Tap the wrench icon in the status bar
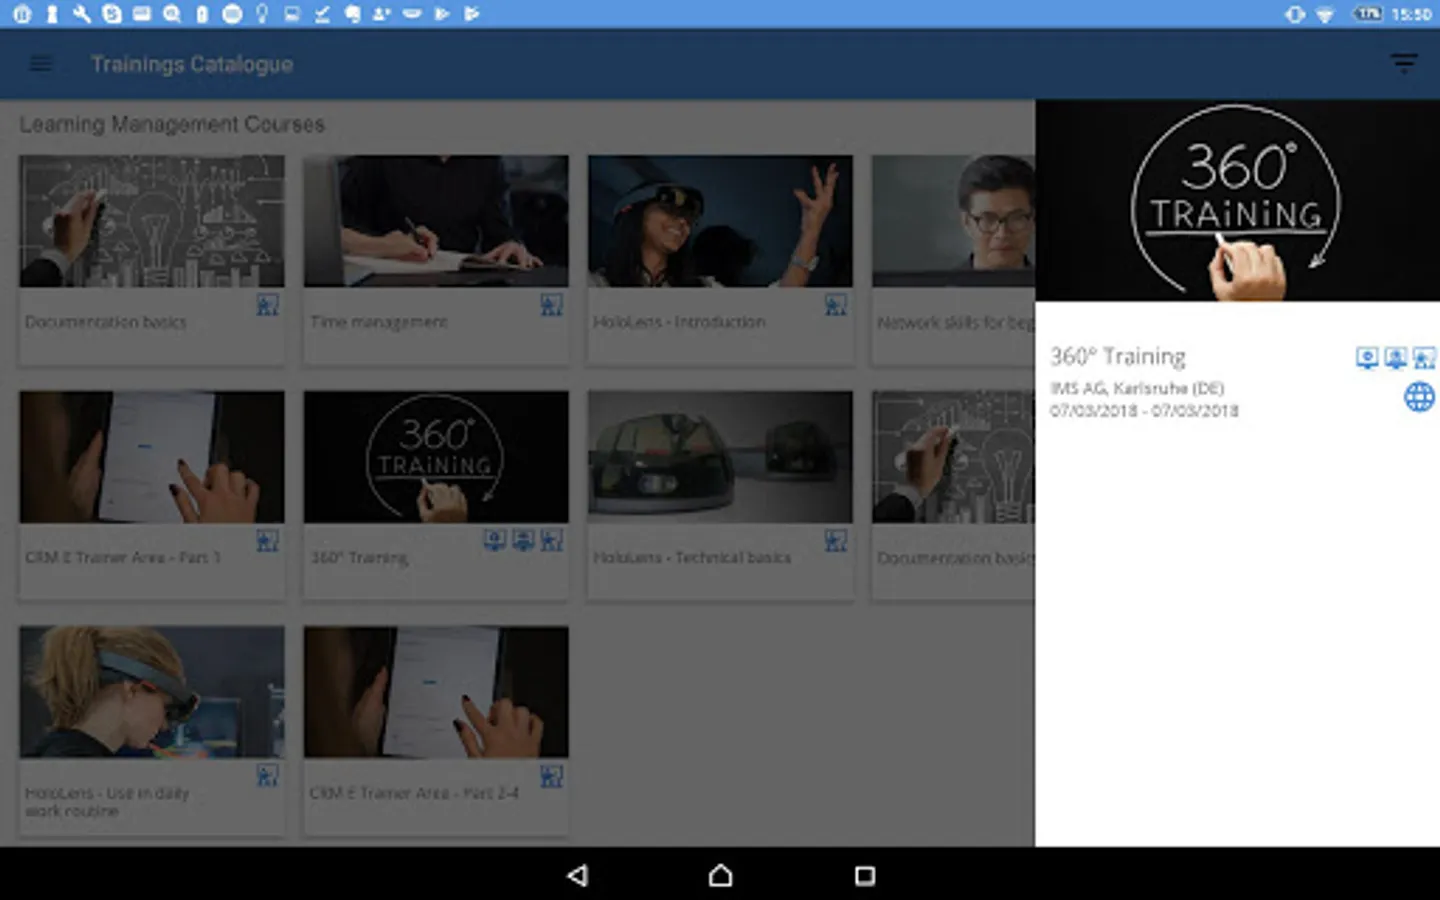 coord(82,14)
